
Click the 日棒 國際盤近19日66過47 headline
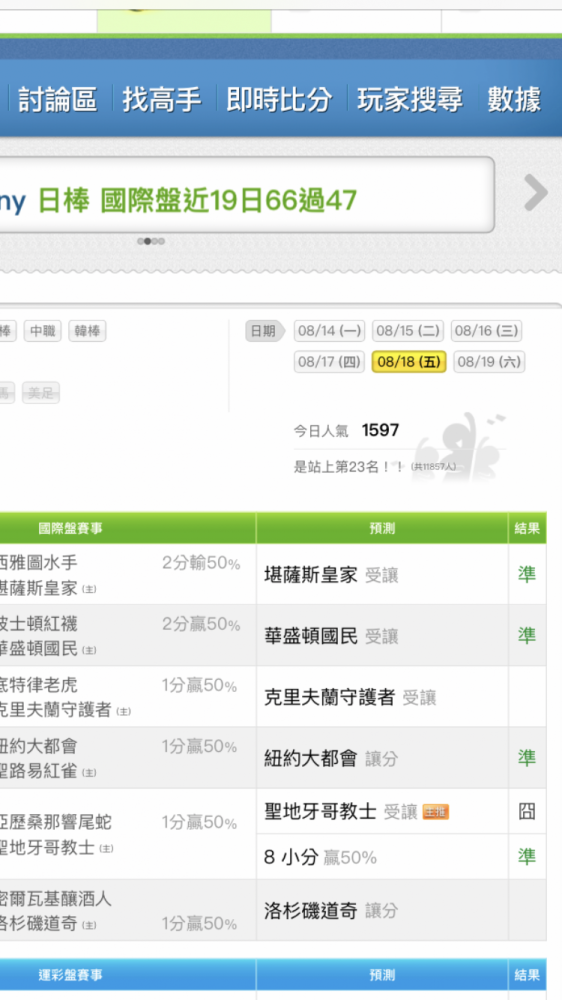[197, 202]
